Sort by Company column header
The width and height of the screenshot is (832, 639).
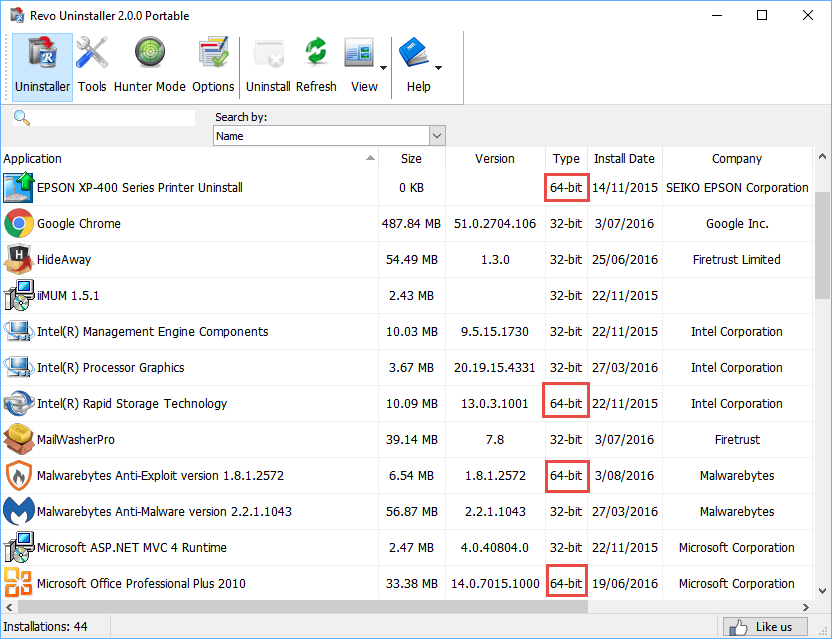(x=737, y=159)
